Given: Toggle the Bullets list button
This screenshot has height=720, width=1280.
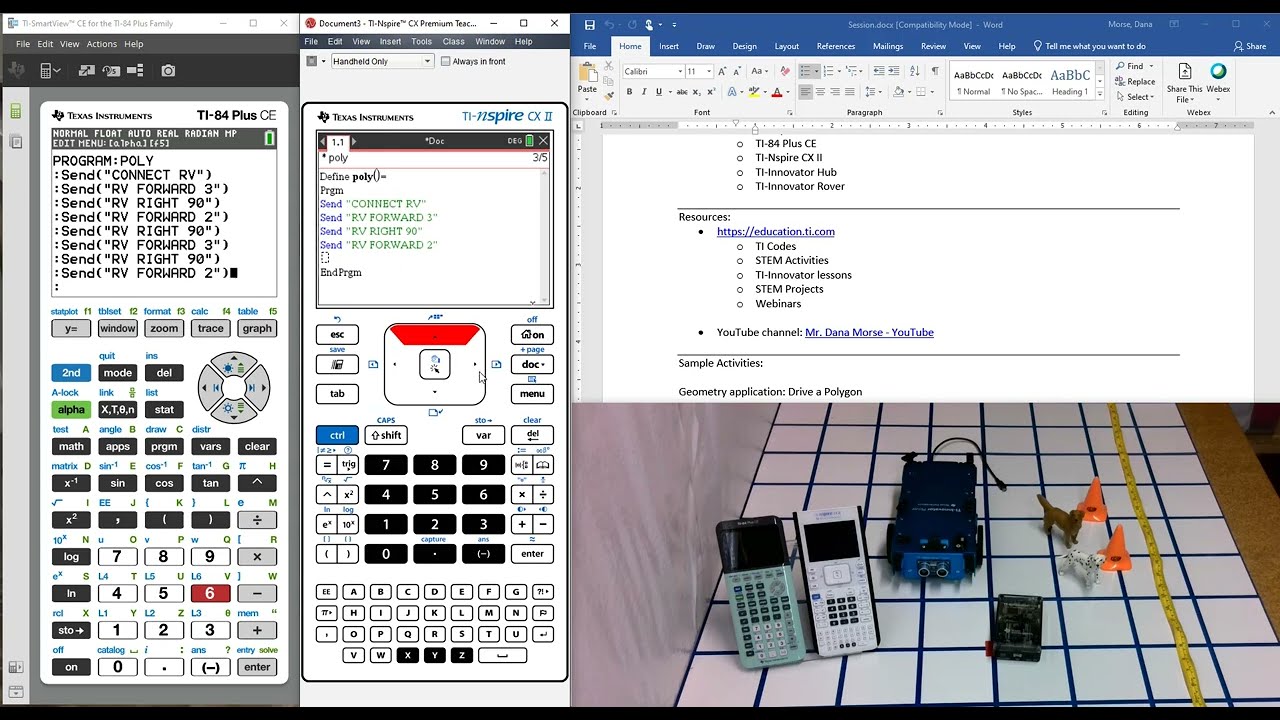Looking at the screenshot, I should tap(806, 71).
